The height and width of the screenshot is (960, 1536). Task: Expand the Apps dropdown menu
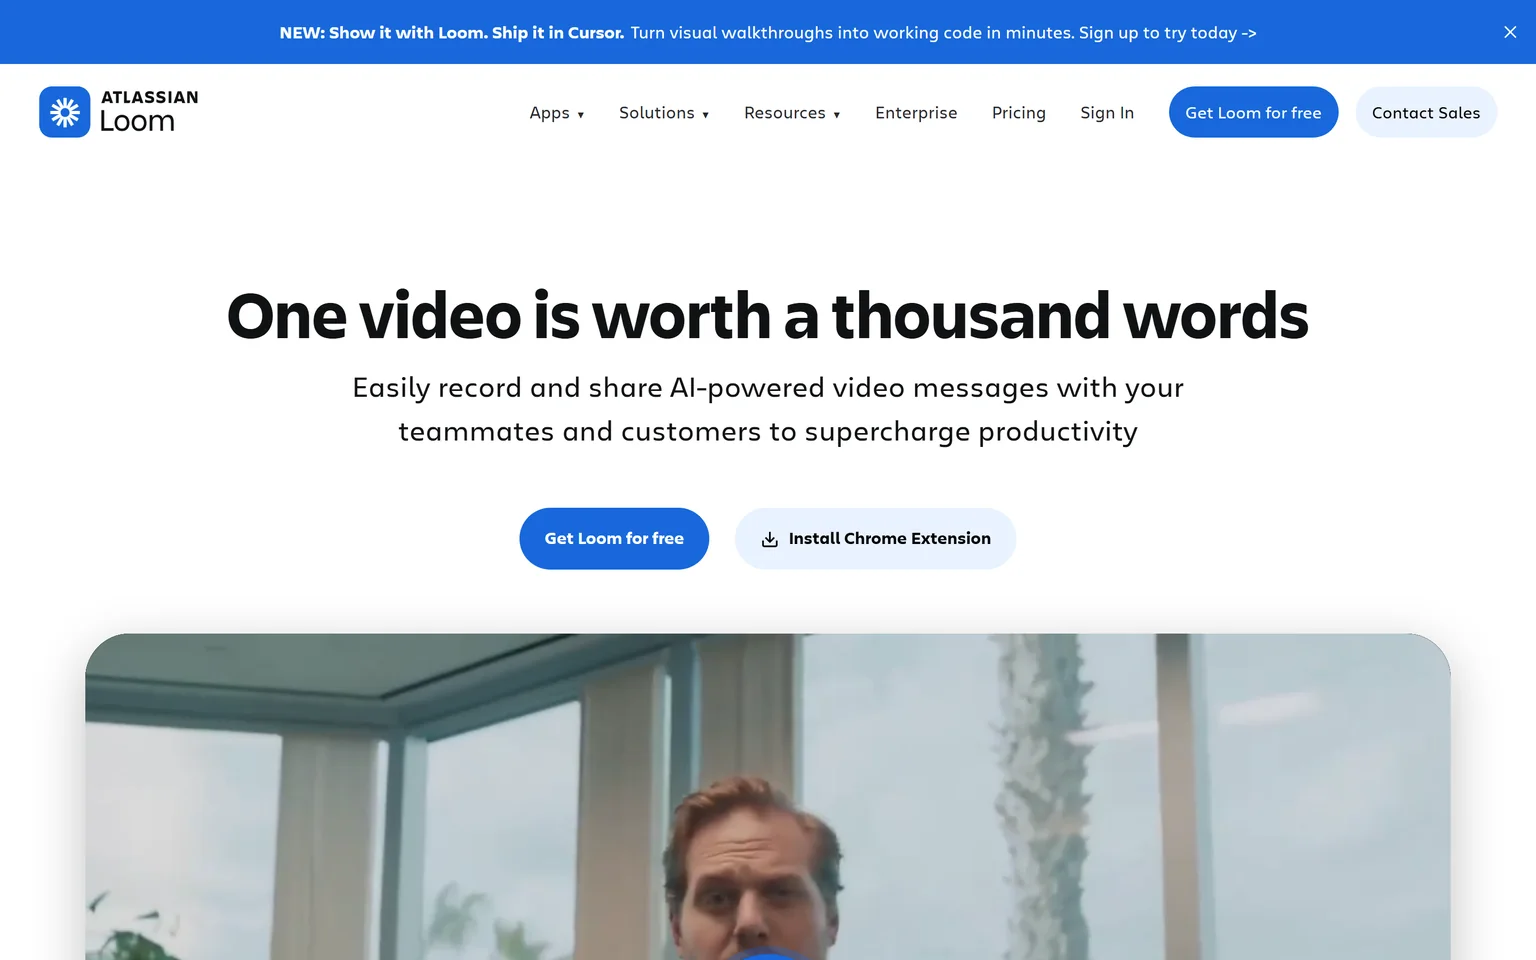pos(557,113)
